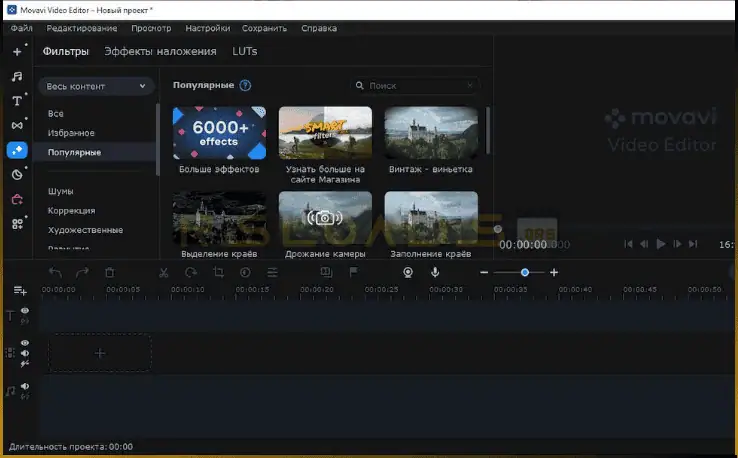The image size is (738, 458).
Task: Open the Просмотр menu
Action: pyautogui.click(x=151, y=28)
